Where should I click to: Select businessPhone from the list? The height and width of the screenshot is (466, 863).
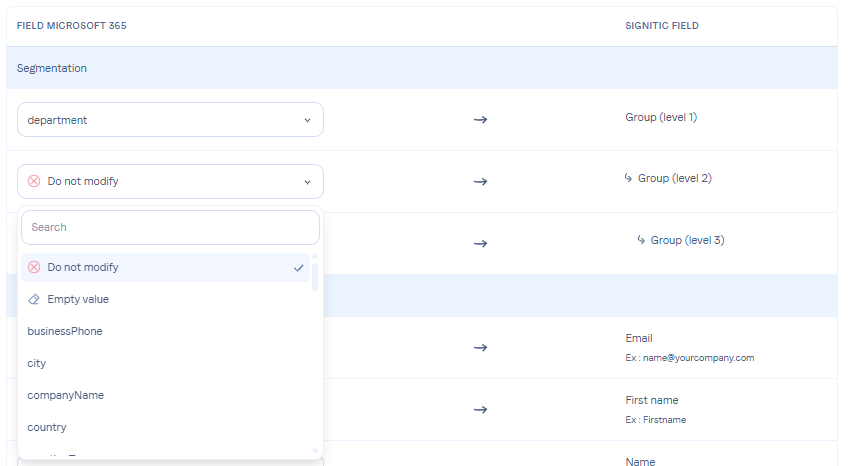65,331
